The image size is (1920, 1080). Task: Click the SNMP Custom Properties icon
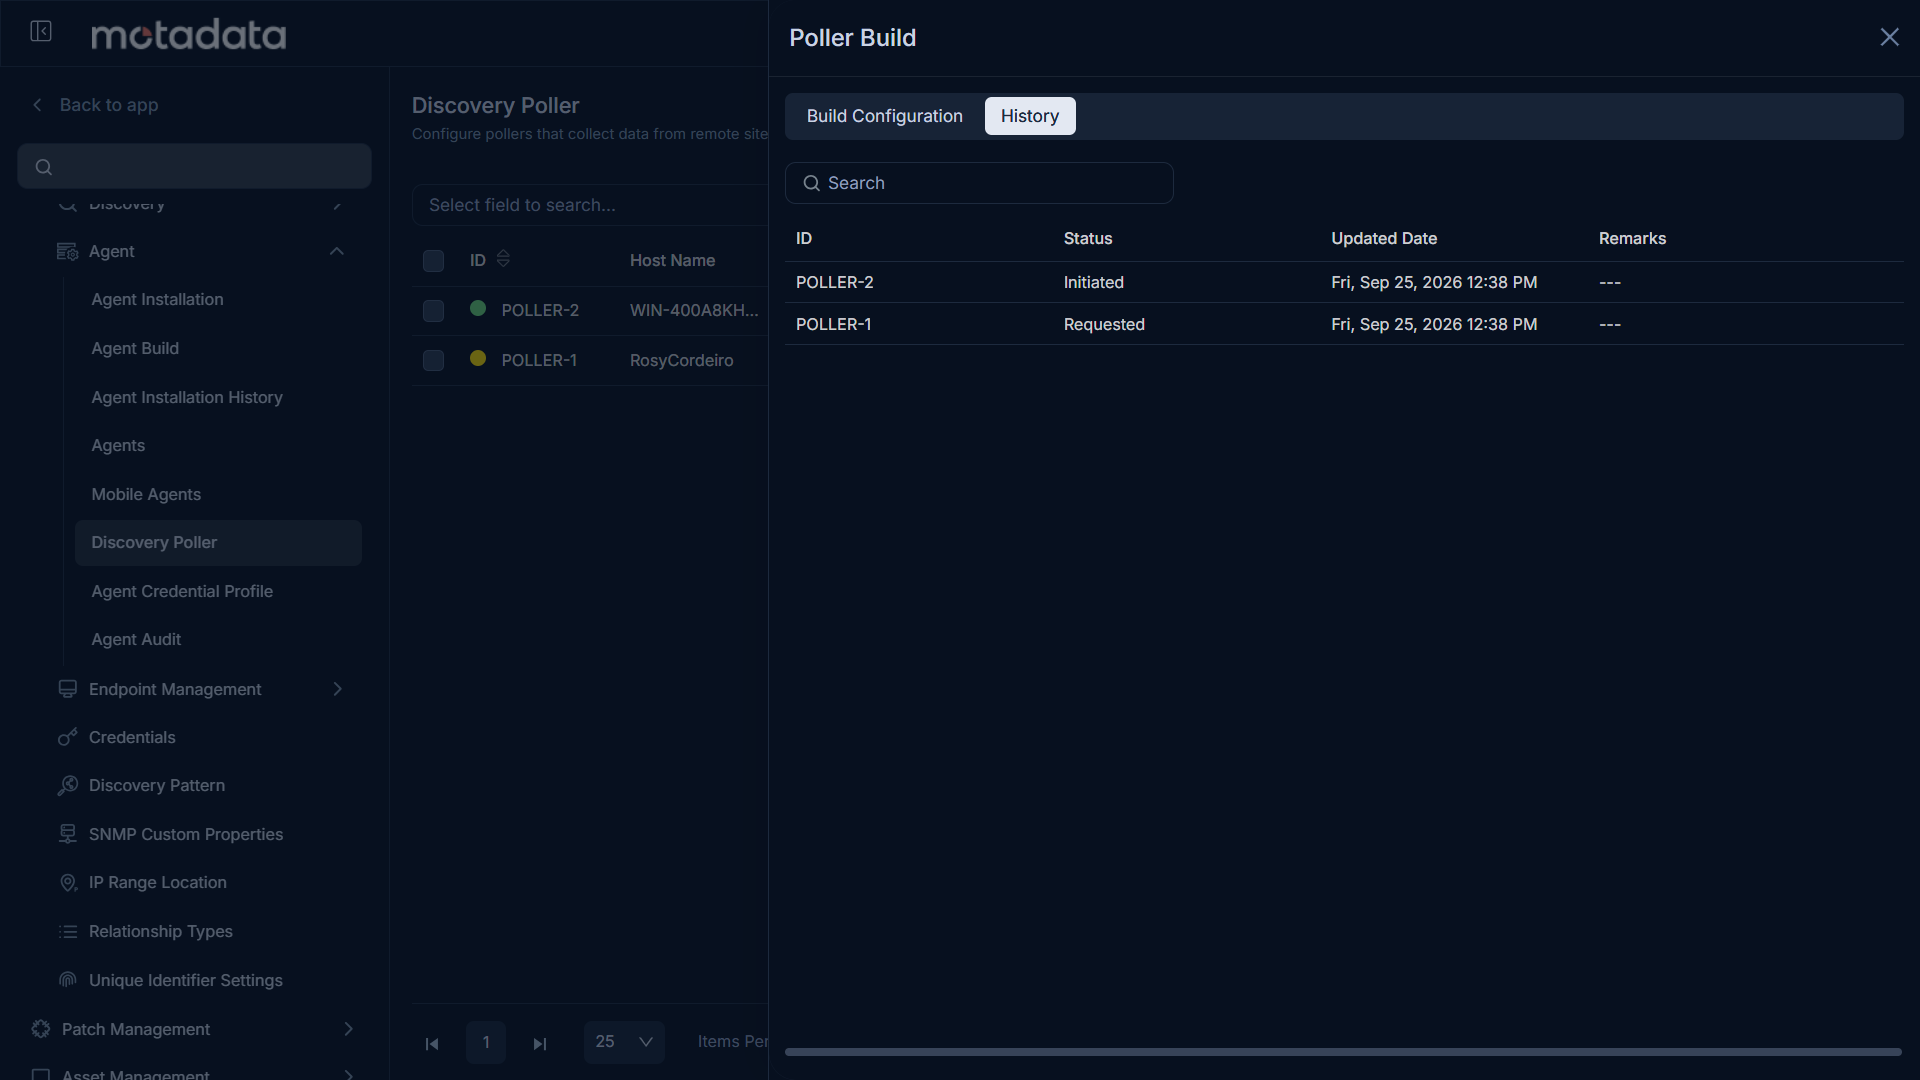coord(67,834)
